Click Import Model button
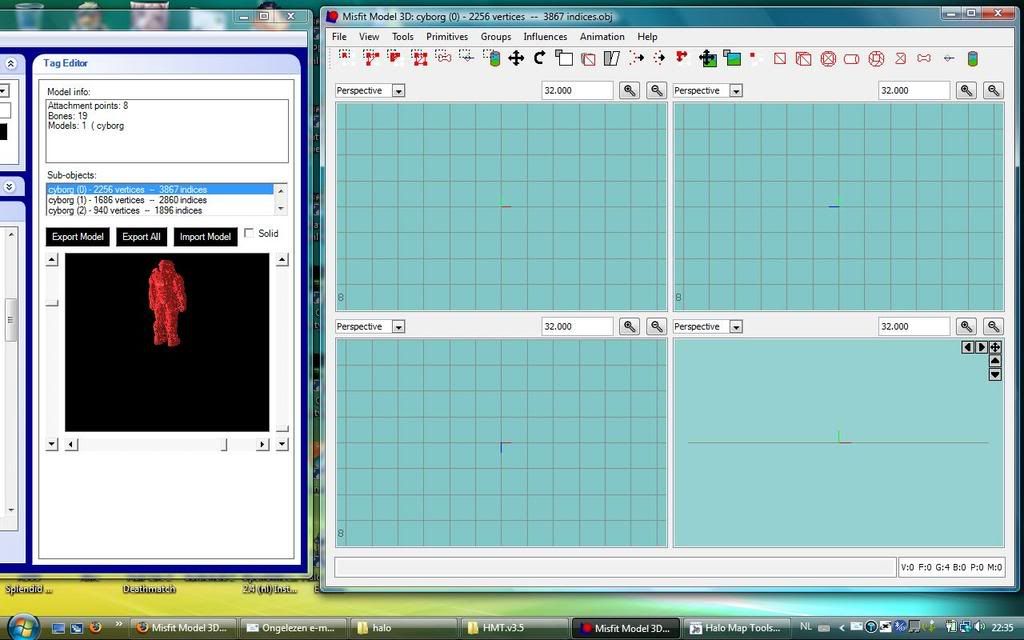 pyautogui.click(x=205, y=236)
